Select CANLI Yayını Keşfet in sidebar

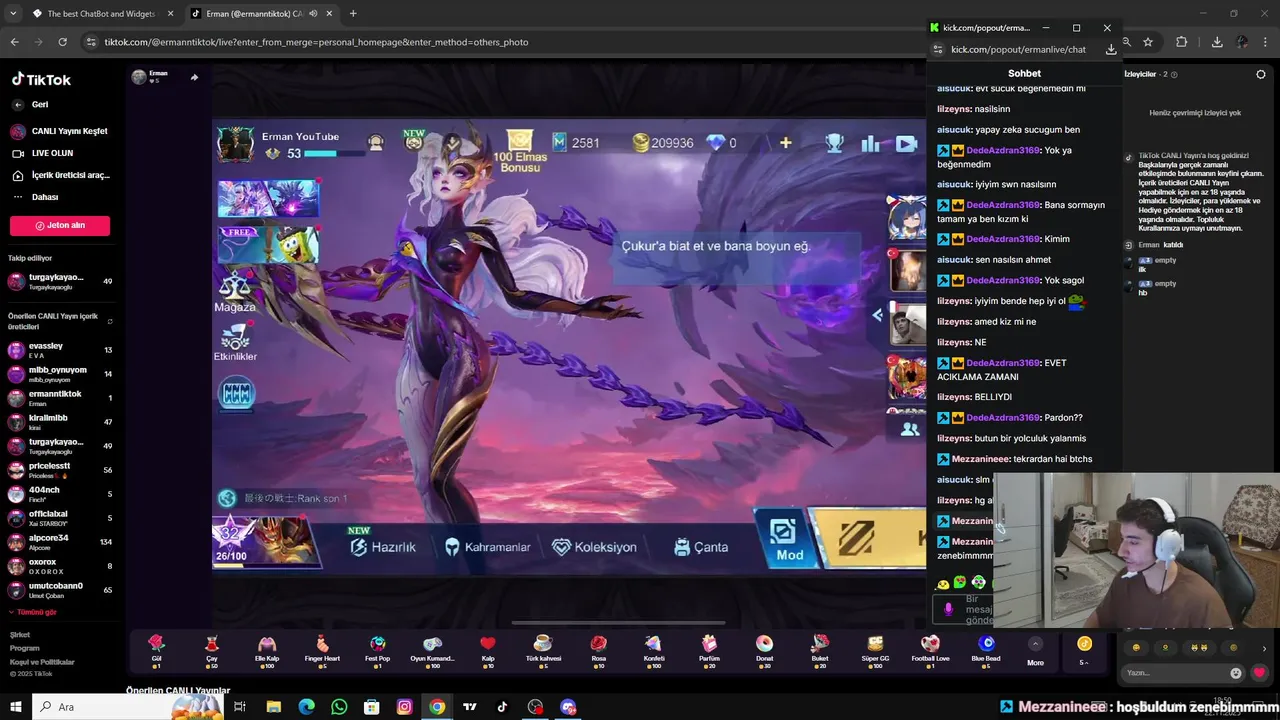click(60, 131)
